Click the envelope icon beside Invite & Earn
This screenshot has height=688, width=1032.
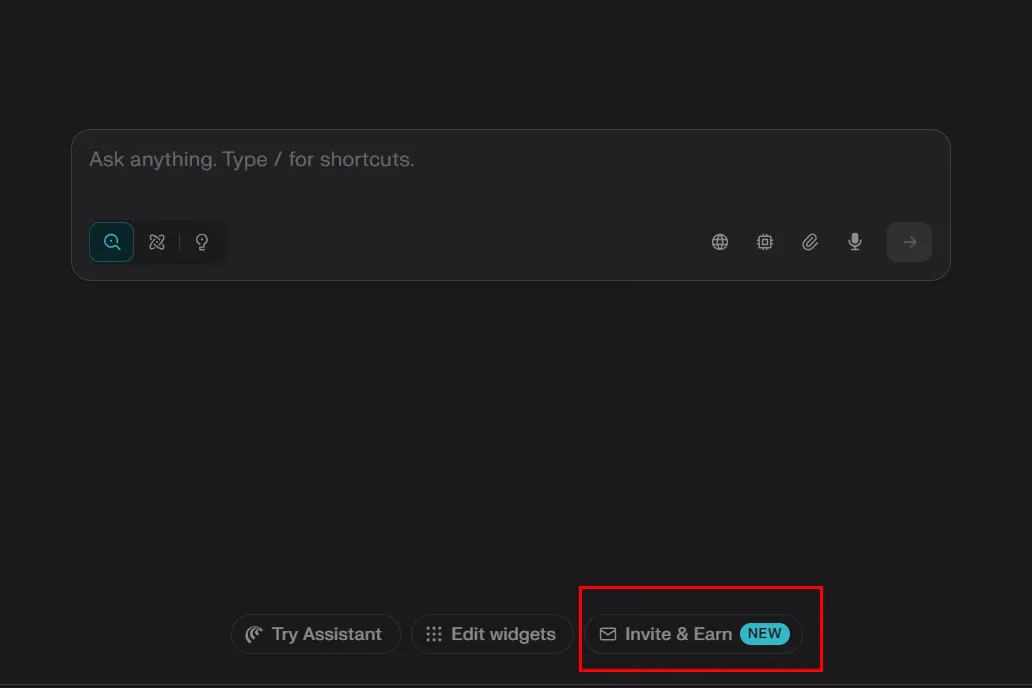(x=608, y=634)
